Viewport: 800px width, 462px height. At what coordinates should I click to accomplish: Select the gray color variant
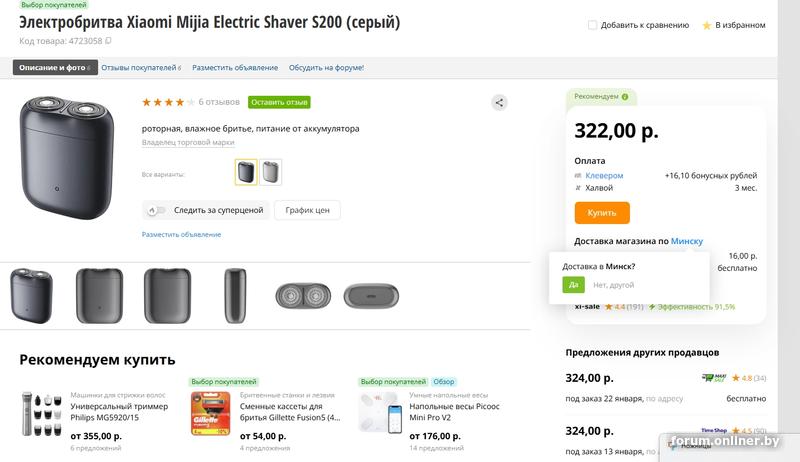coord(246,172)
